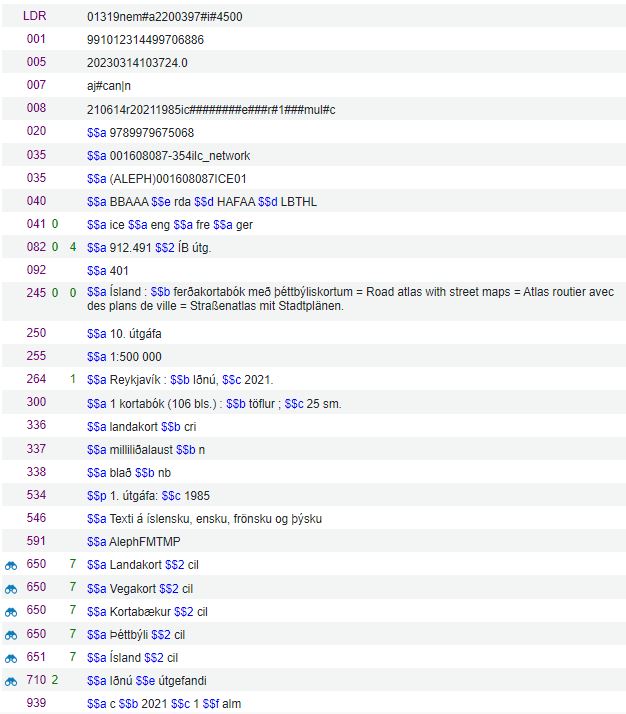This screenshot has width=626, height=714.
Task: Click binoculars icon beside 651 Ísland field
Action: tap(11, 658)
